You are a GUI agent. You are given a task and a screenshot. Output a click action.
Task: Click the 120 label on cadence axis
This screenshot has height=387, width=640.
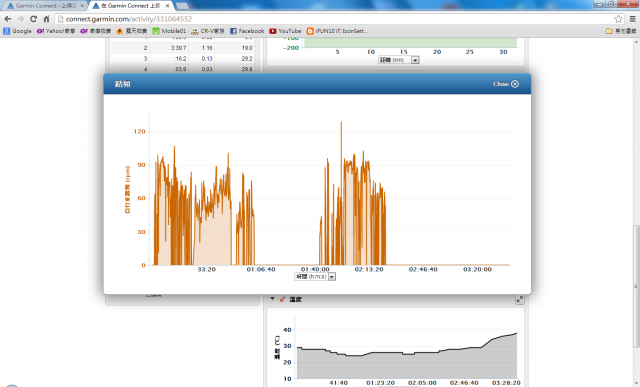[140, 131]
